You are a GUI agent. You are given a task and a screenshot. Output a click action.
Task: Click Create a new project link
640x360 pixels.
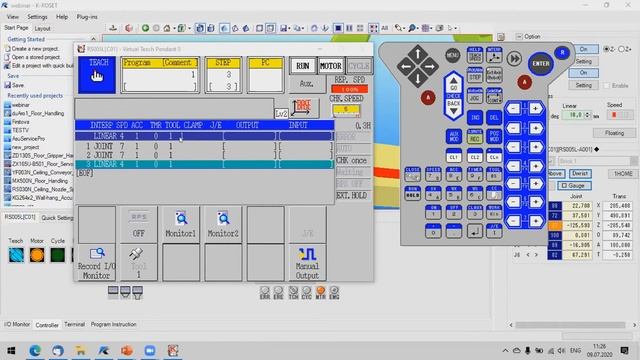pos(35,49)
